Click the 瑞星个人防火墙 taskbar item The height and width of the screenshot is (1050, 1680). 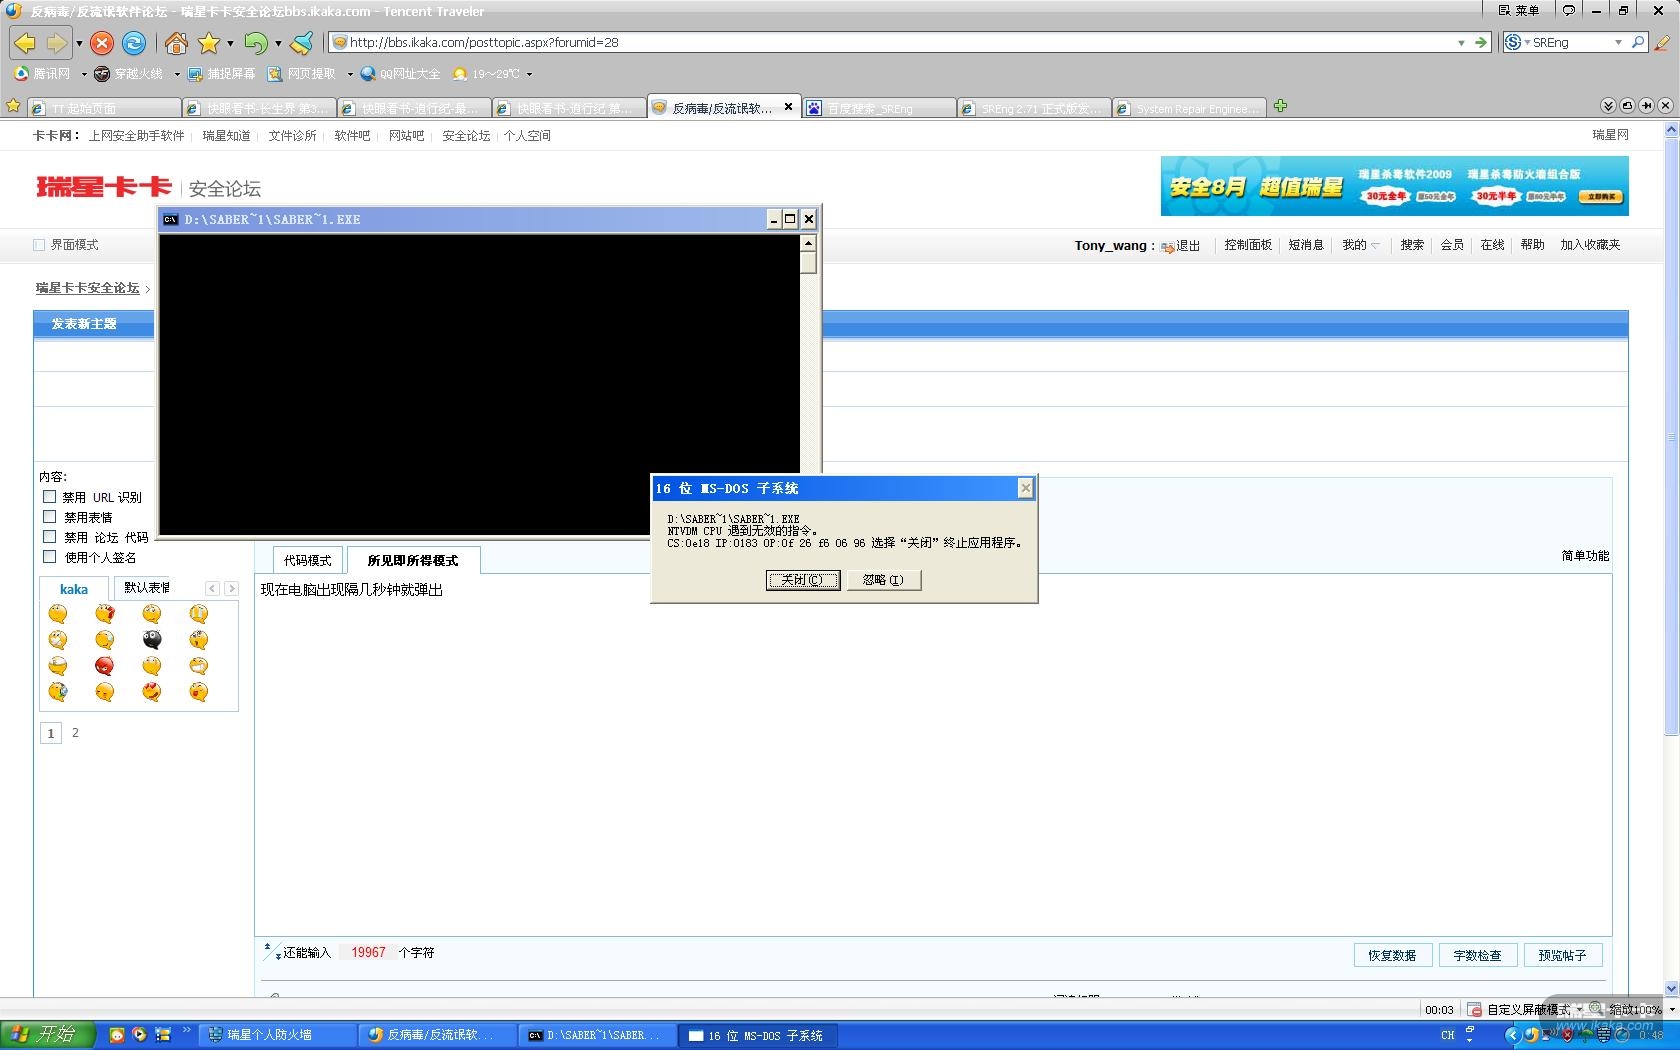pyautogui.click(x=277, y=1035)
